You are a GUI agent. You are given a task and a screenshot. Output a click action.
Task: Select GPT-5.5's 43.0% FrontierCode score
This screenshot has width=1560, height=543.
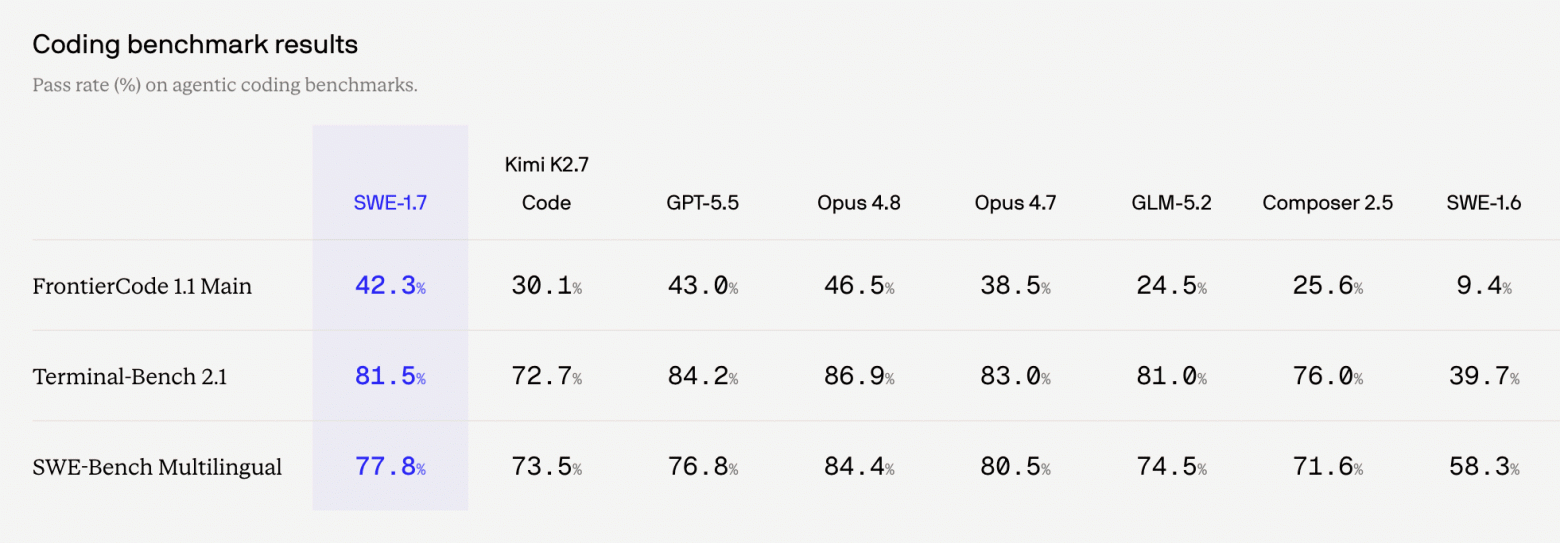[703, 286]
